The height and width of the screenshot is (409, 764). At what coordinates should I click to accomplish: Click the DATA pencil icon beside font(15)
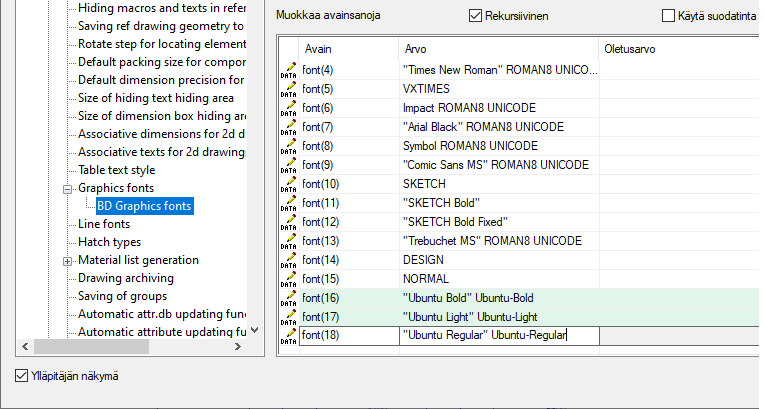click(288, 280)
